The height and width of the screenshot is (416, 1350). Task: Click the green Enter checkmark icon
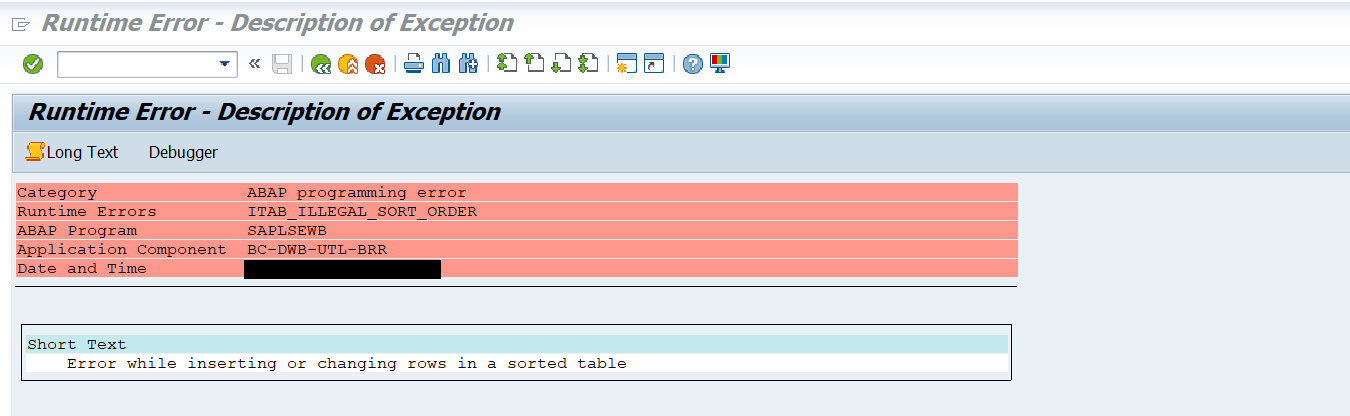[33, 64]
